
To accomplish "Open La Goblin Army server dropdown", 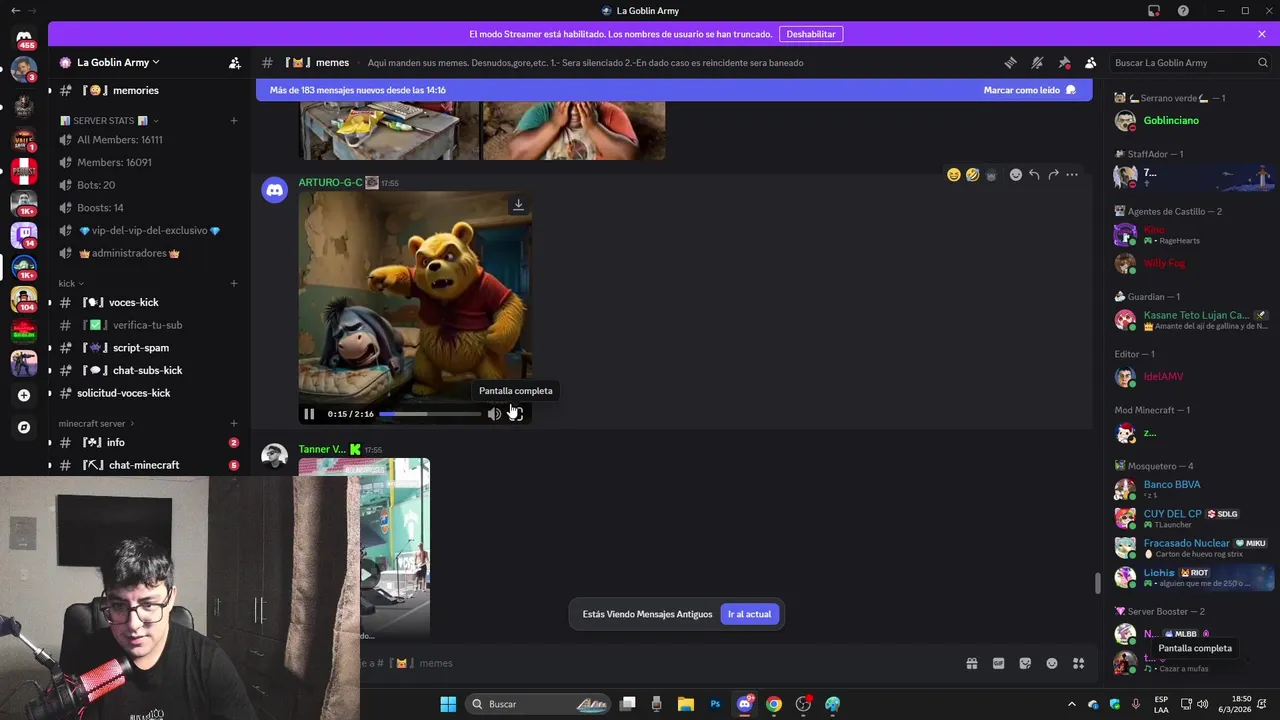I will [118, 62].
